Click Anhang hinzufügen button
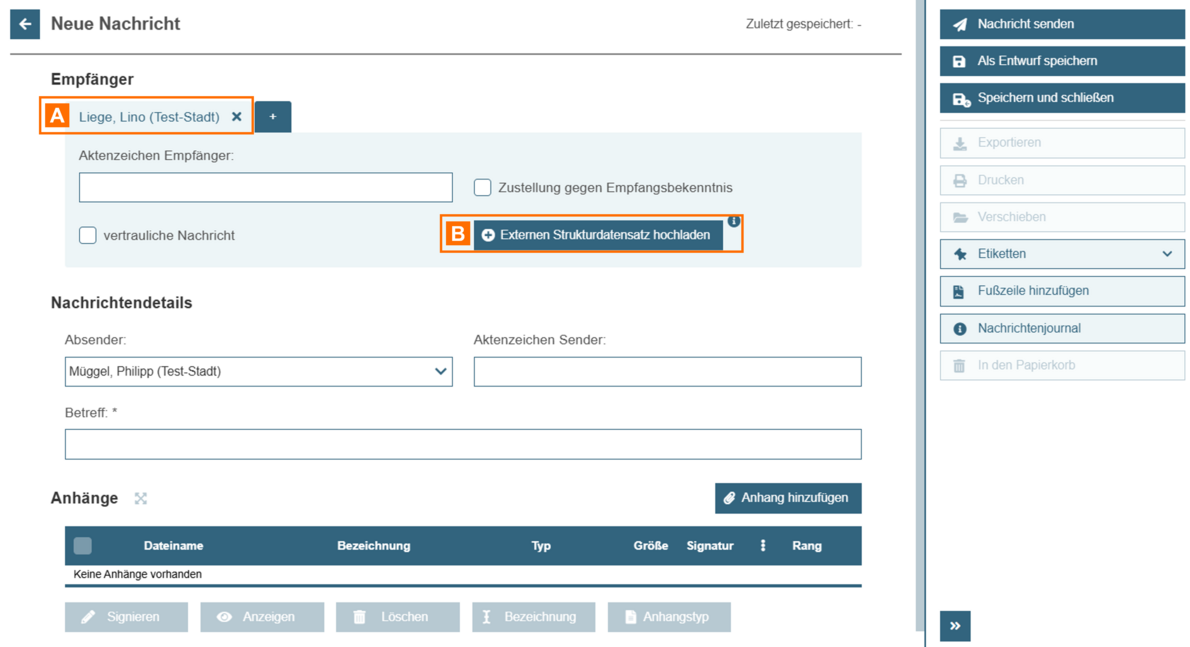Viewport: 1190px width, 647px height. pos(788,498)
